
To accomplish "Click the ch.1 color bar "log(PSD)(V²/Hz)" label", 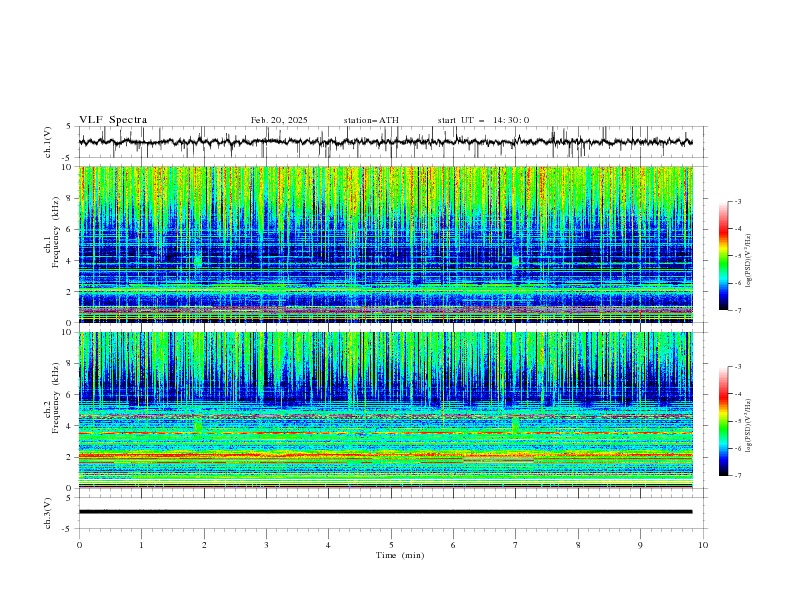I will (749, 261).
